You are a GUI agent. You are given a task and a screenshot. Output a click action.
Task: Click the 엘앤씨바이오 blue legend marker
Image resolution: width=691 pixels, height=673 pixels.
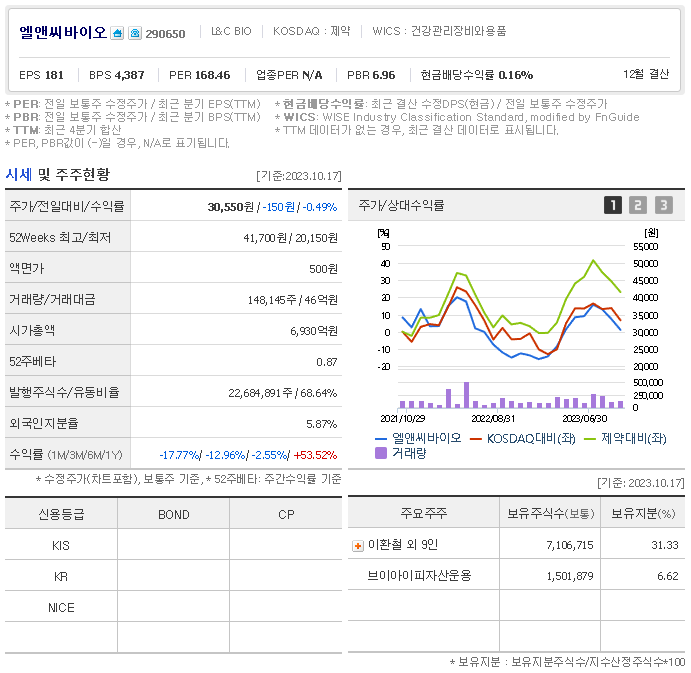click(x=381, y=439)
